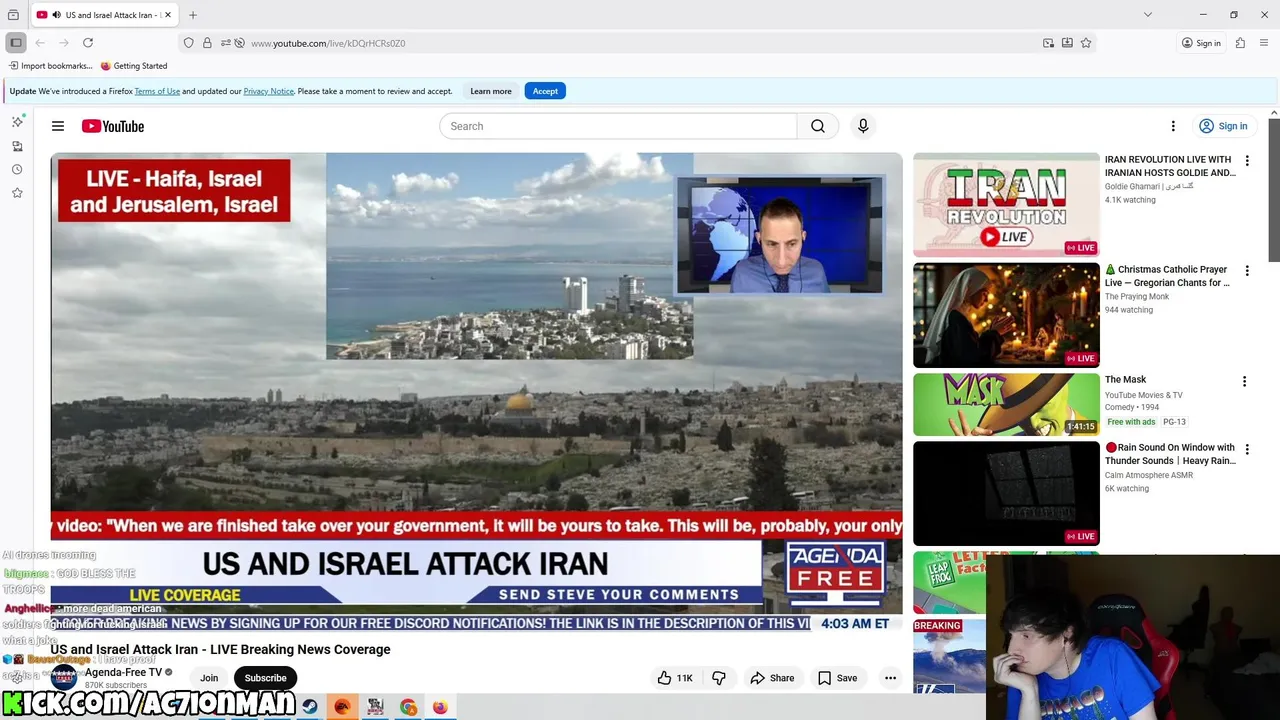Screen dimensions: 1280x720
Task: Open the Steam taskbar icon
Action: (310, 707)
